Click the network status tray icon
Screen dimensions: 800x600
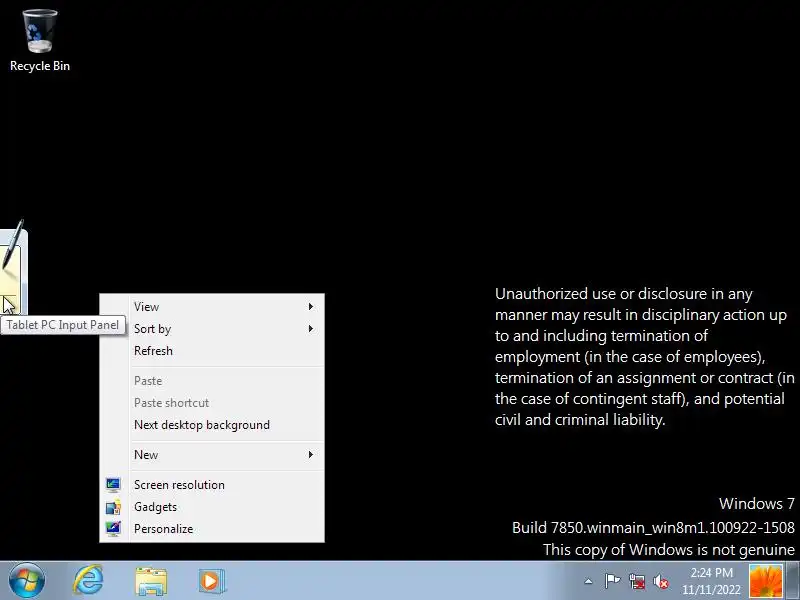click(x=637, y=581)
